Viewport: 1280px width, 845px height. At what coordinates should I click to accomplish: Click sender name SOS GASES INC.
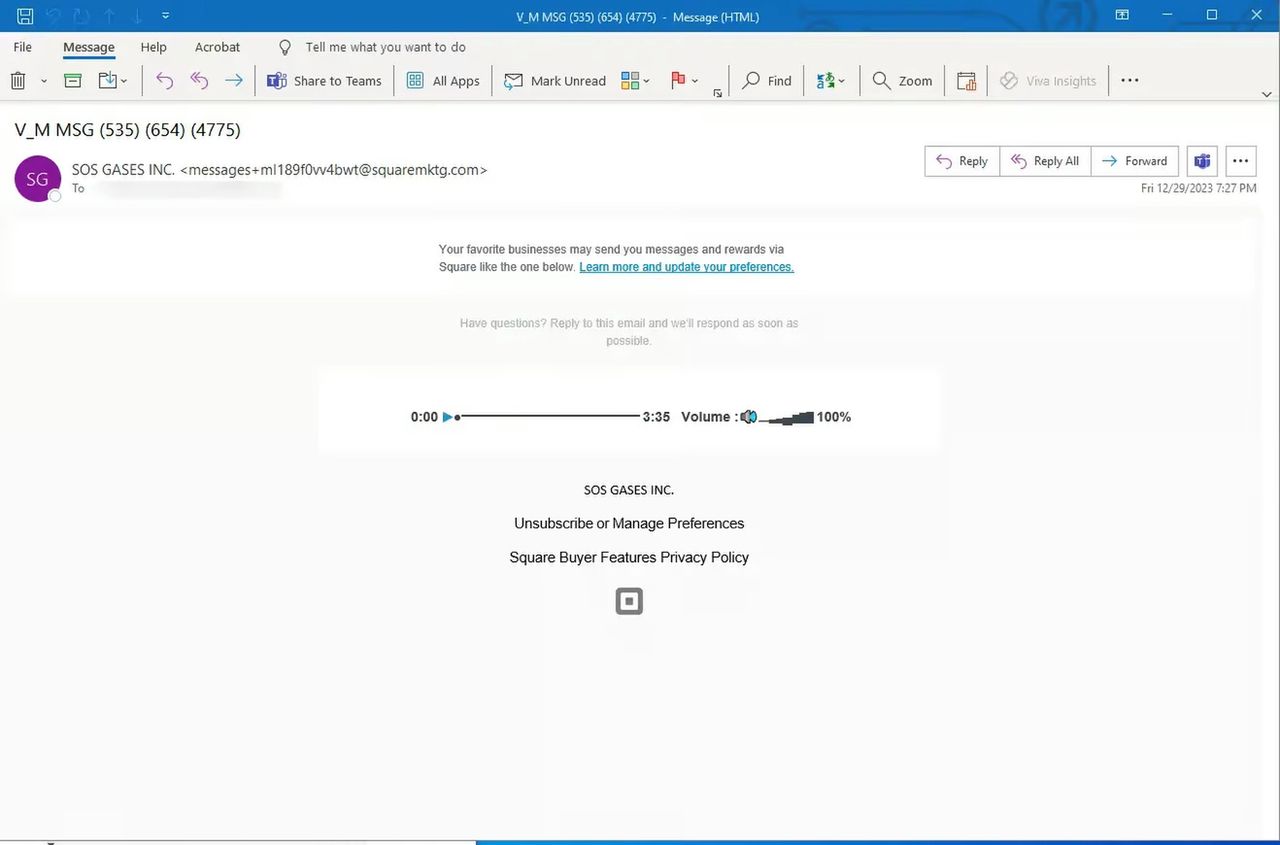pos(123,170)
